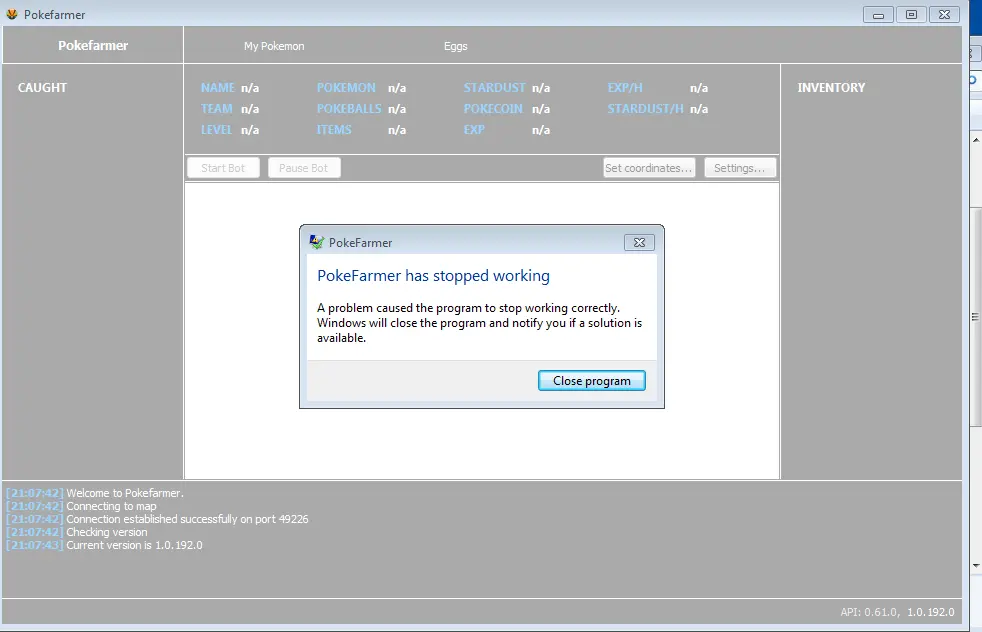Click the EXP/H stat label
The height and width of the screenshot is (632, 982).
tap(625, 88)
